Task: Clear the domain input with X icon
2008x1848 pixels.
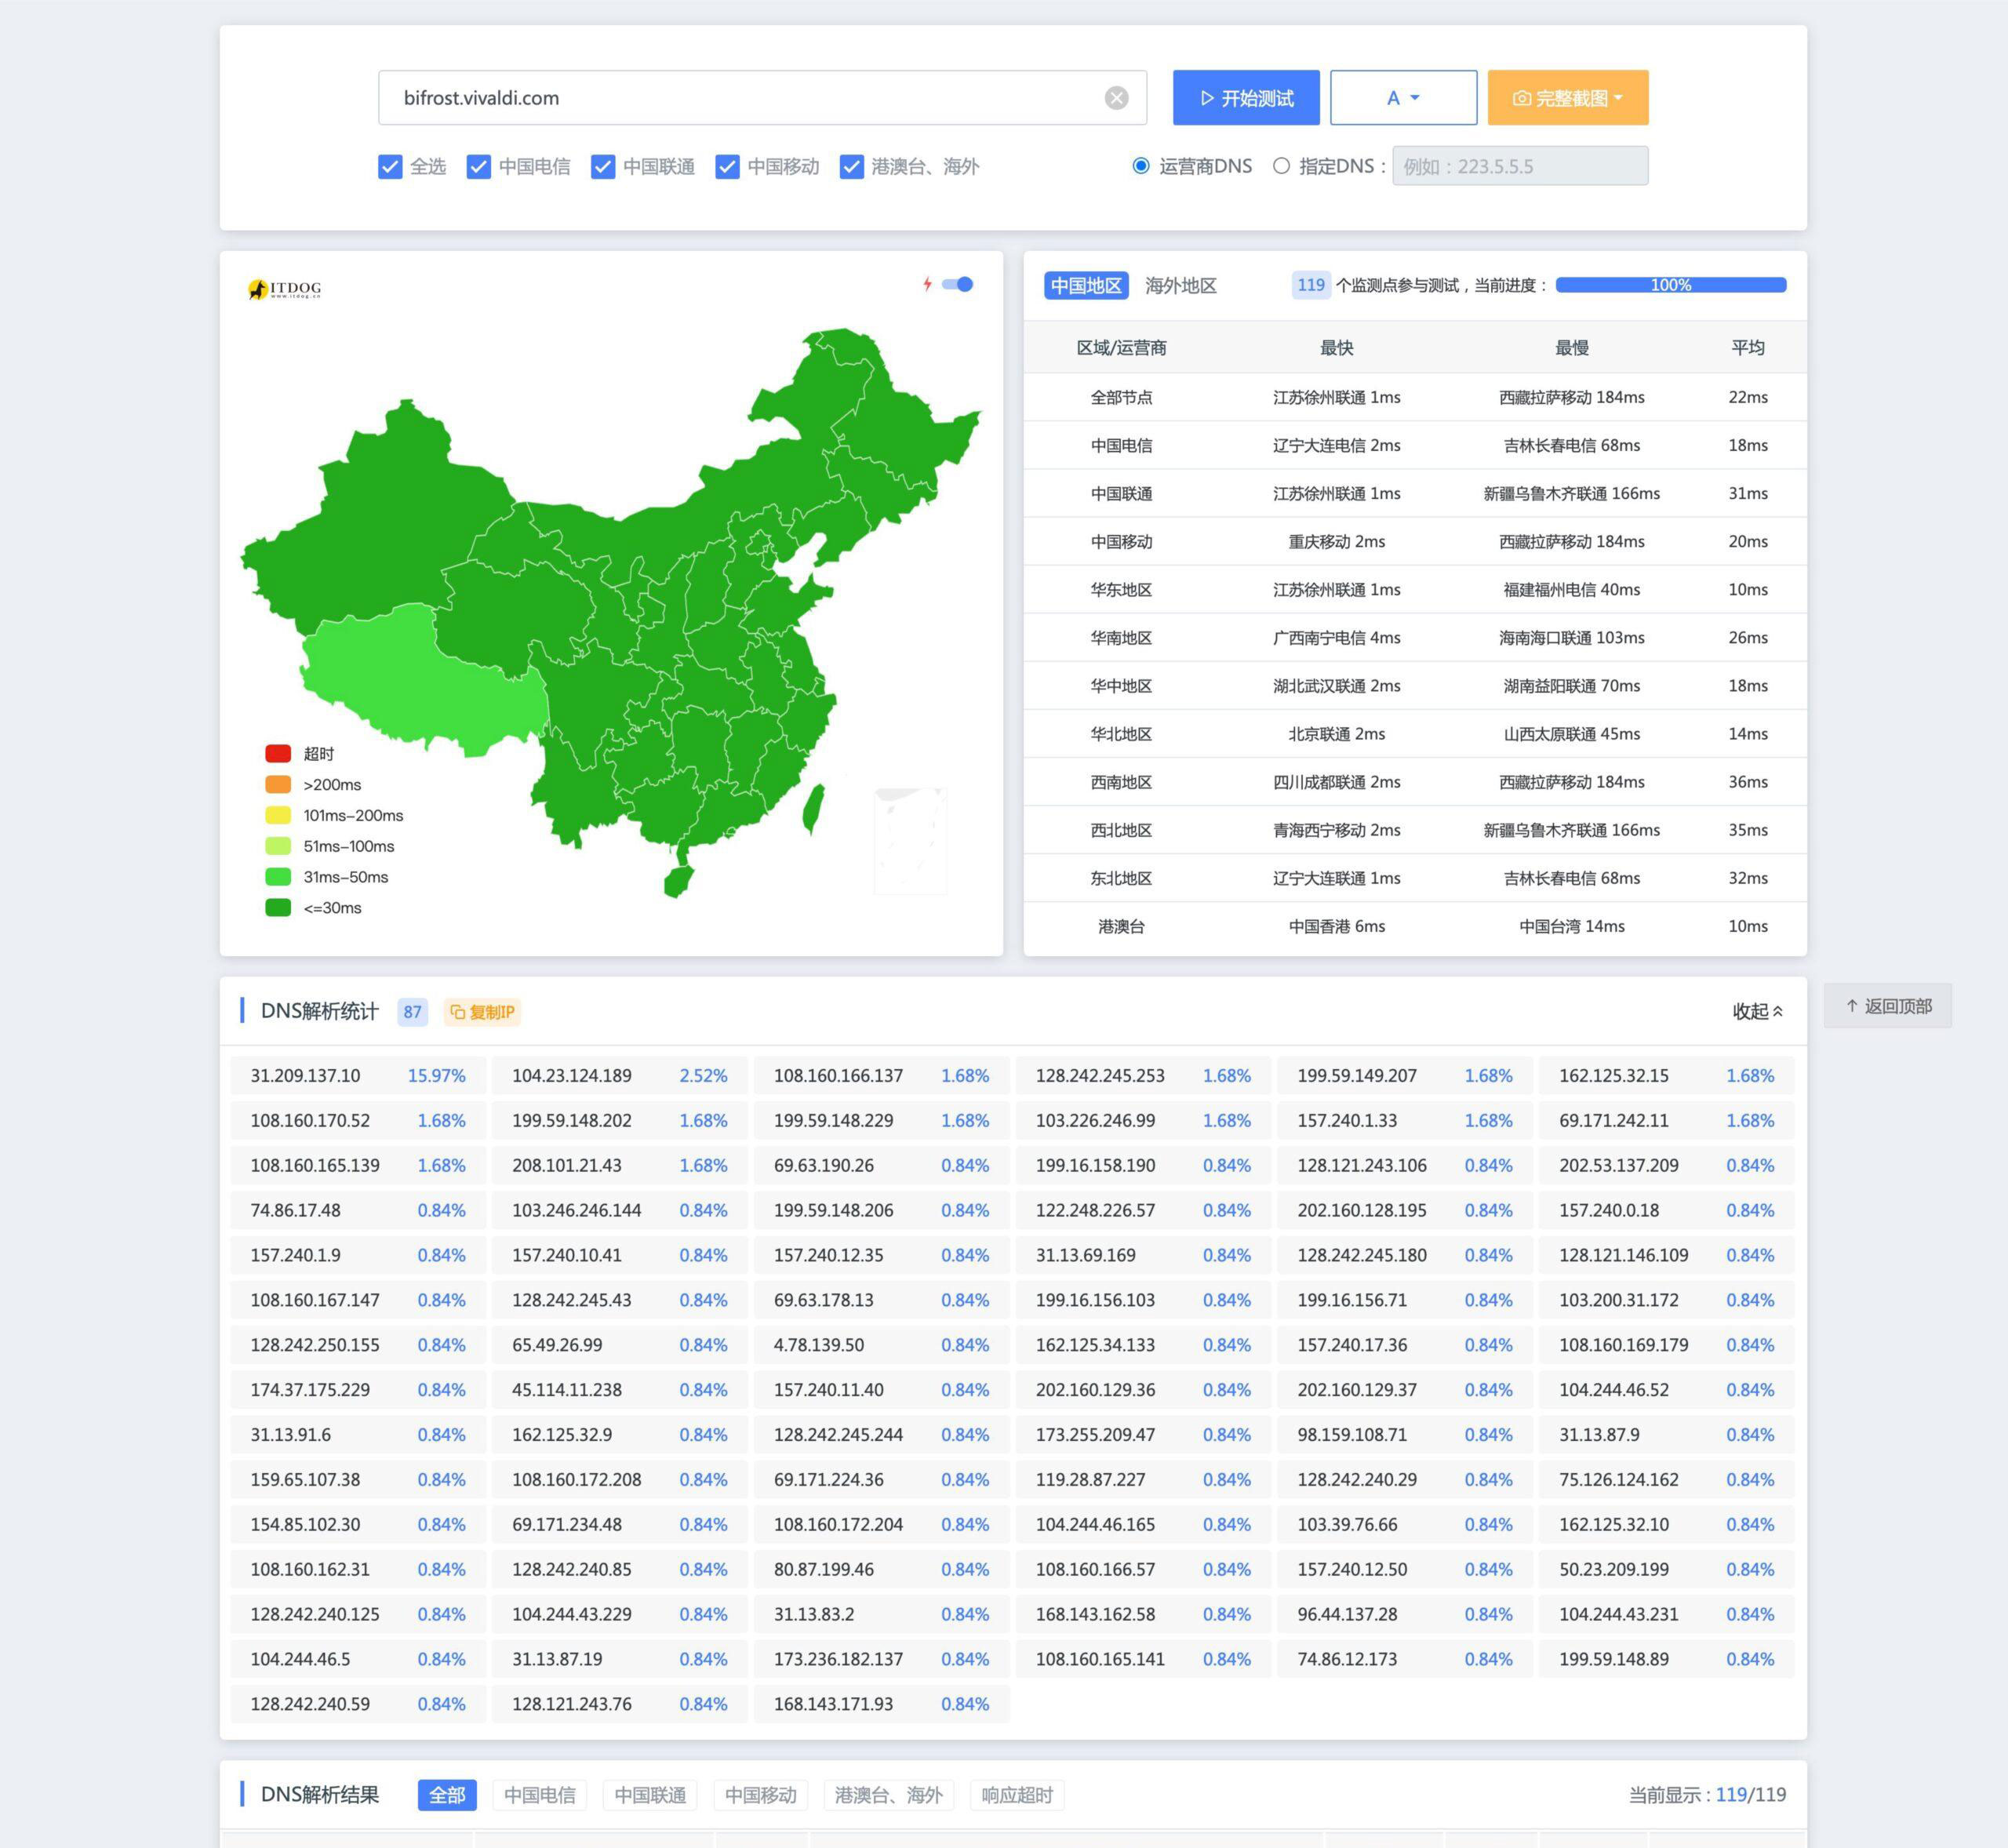Action: click(1116, 98)
